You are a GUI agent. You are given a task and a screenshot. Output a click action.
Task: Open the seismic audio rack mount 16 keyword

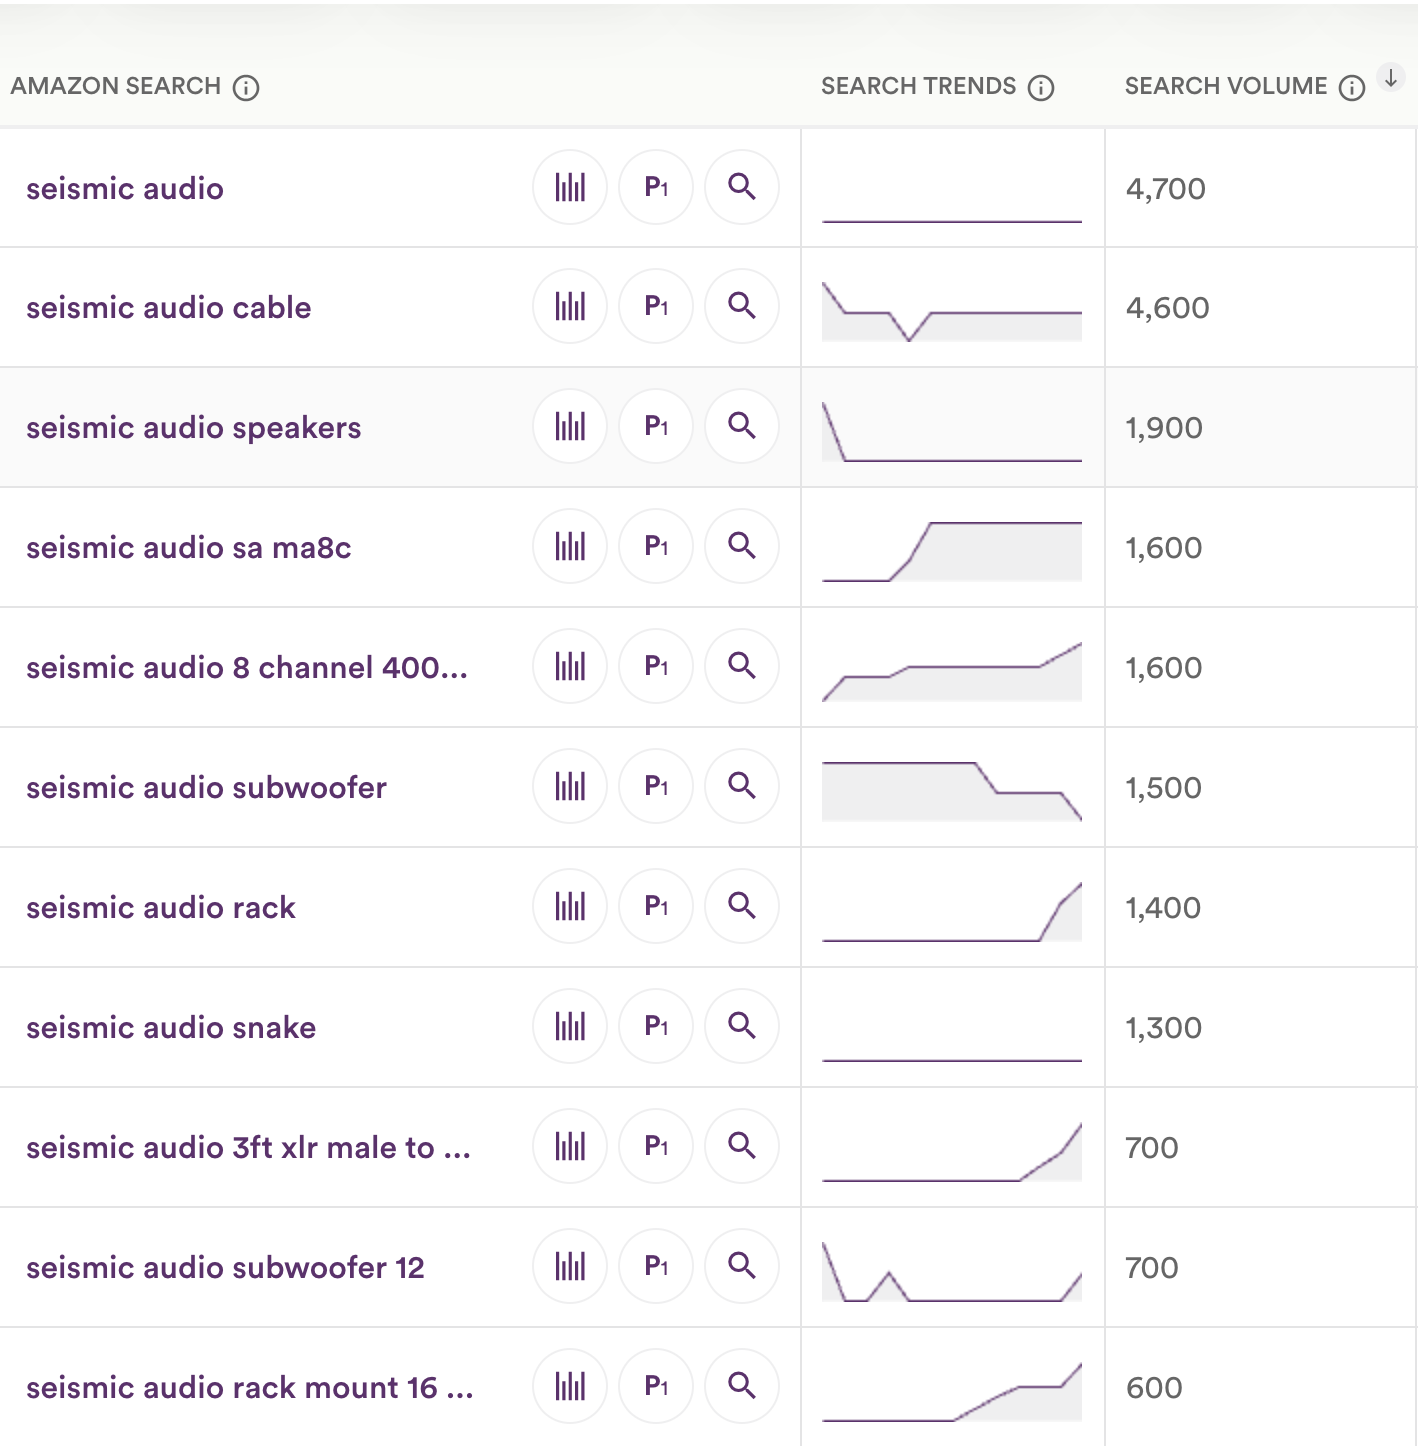pos(250,1387)
